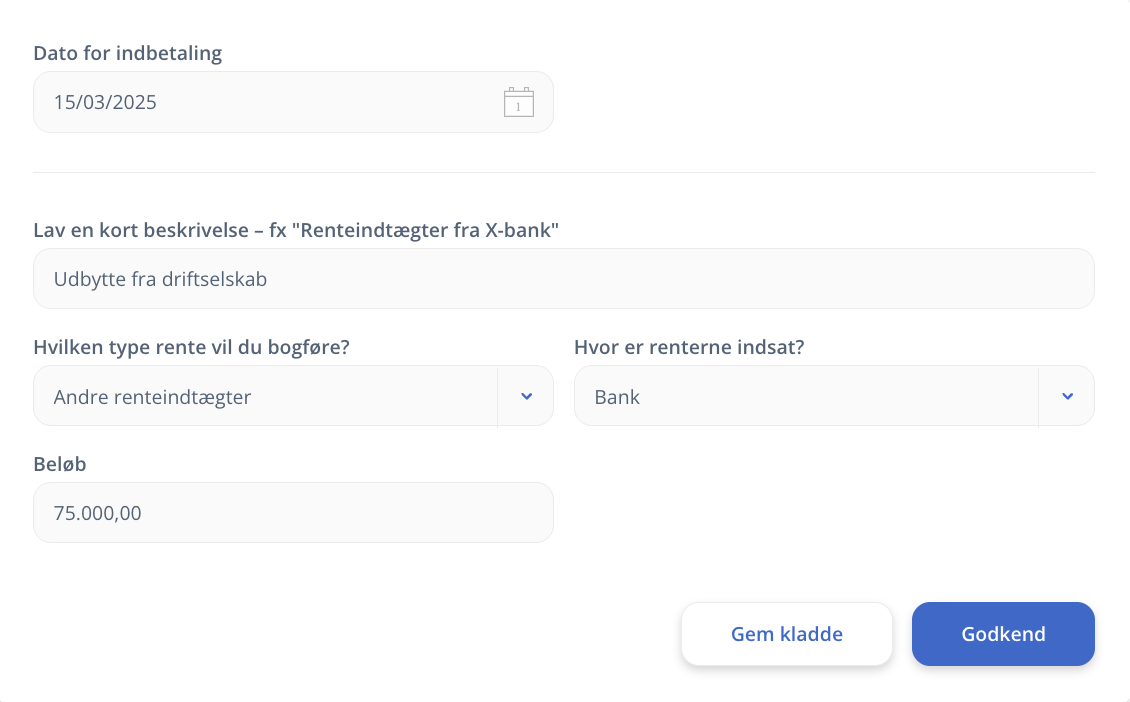Save as draft with 'Gem kladde'
Image resolution: width=1130 pixels, height=702 pixels.
[x=787, y=634]
